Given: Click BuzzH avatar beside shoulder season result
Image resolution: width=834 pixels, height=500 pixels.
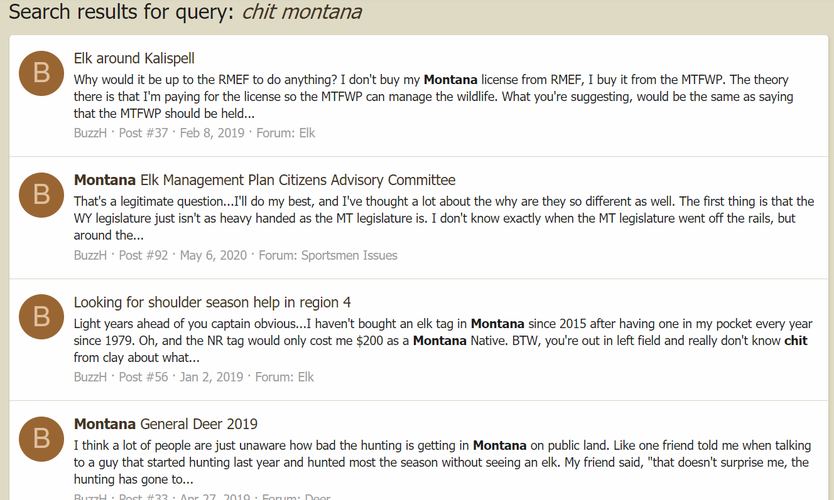Looking at the screenshot, I should point(41,317).
